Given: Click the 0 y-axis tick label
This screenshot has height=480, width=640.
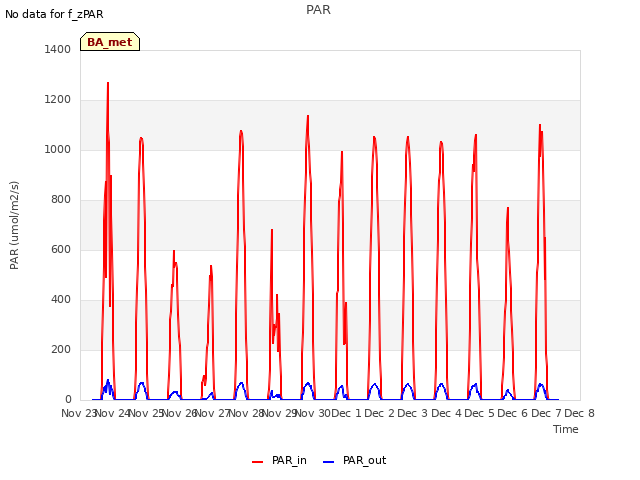Looking at the screenshot, I should click(x=68, y=399).
